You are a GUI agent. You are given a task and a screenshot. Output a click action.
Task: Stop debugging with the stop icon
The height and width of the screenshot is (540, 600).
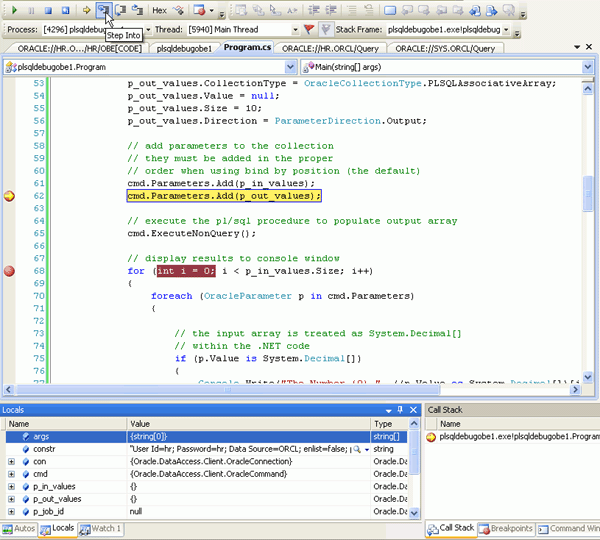pos(46,10)
